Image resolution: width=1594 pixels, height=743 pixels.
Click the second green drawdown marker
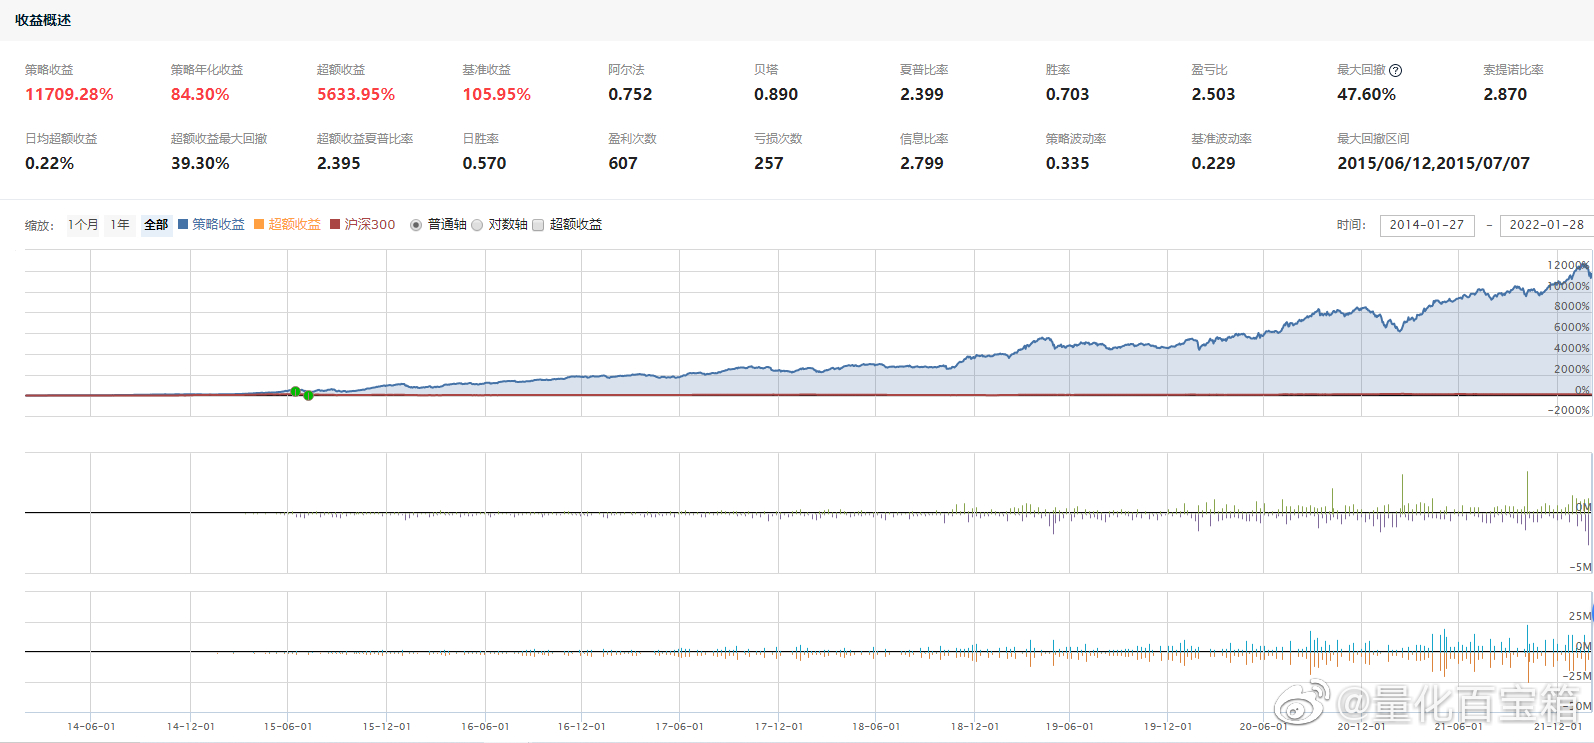coord(308,396)
